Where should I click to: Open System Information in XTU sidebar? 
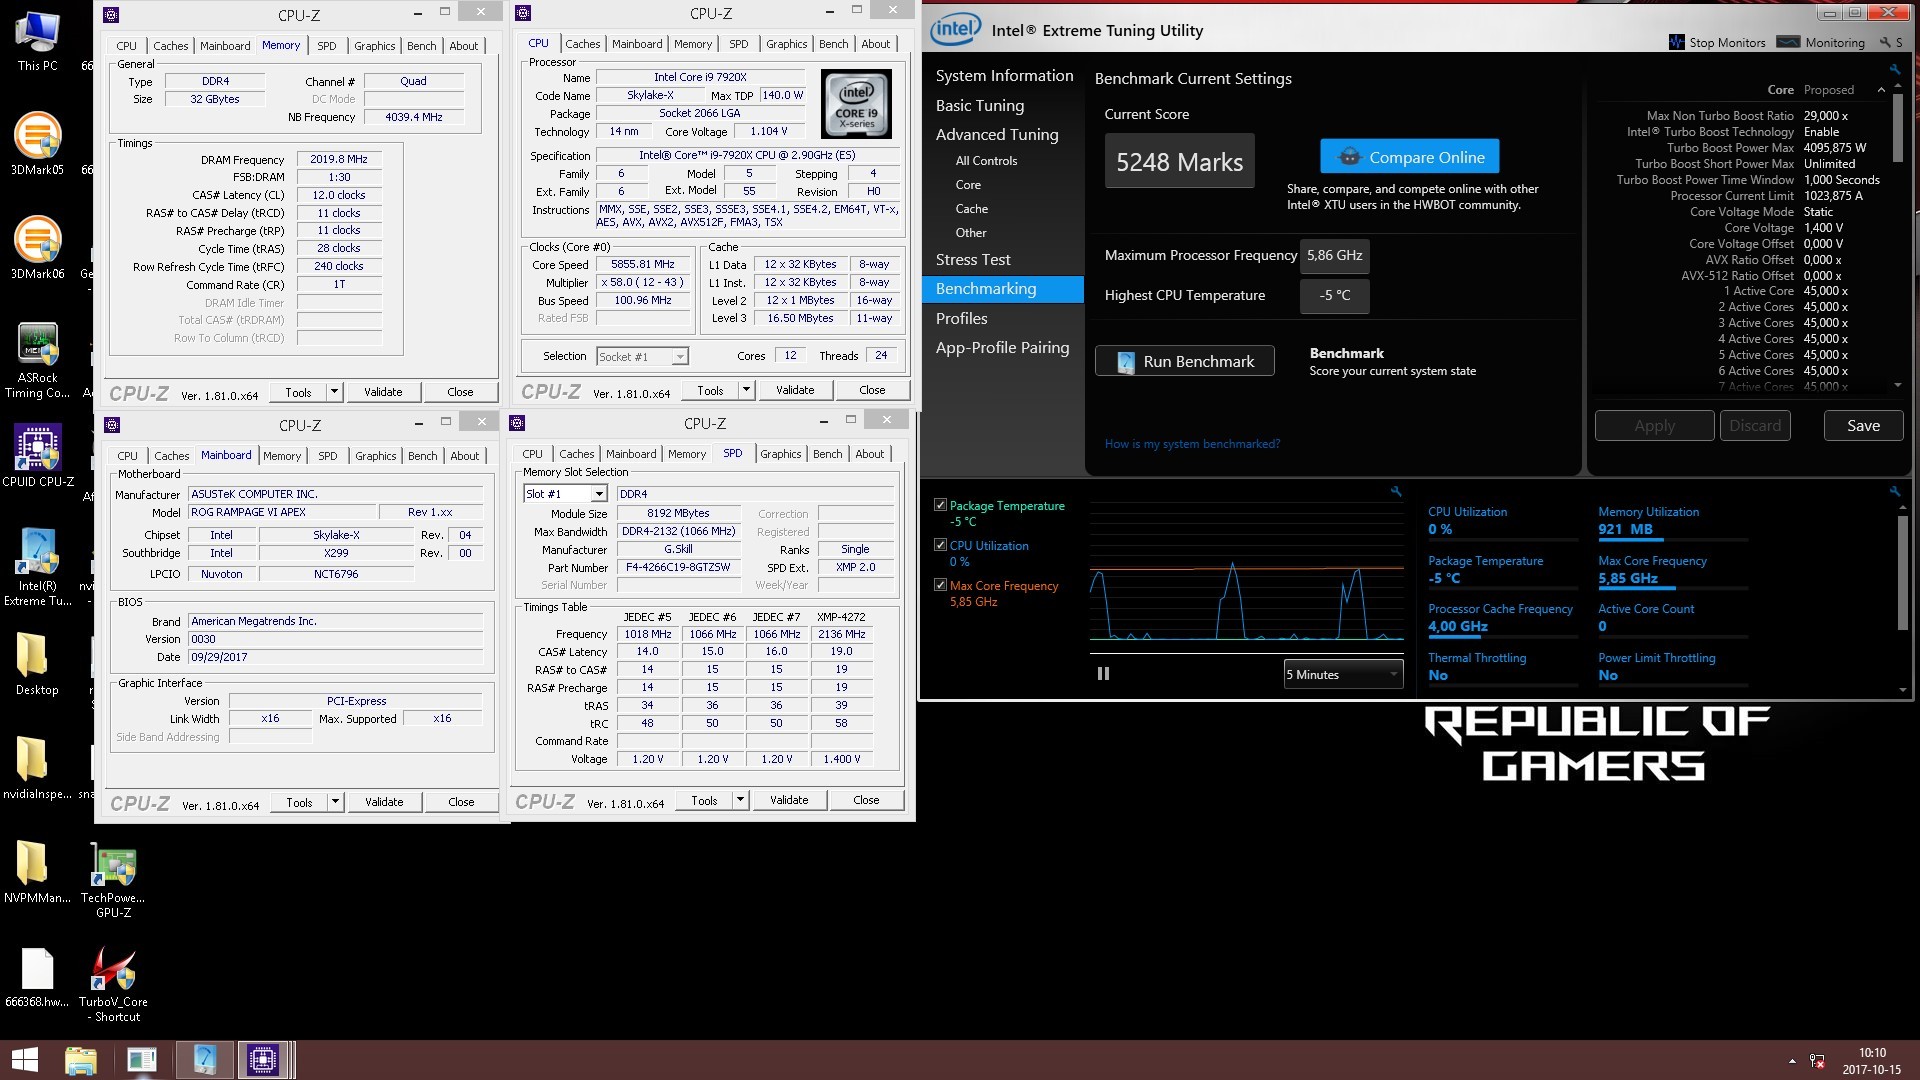click(x=1002, y=76)
